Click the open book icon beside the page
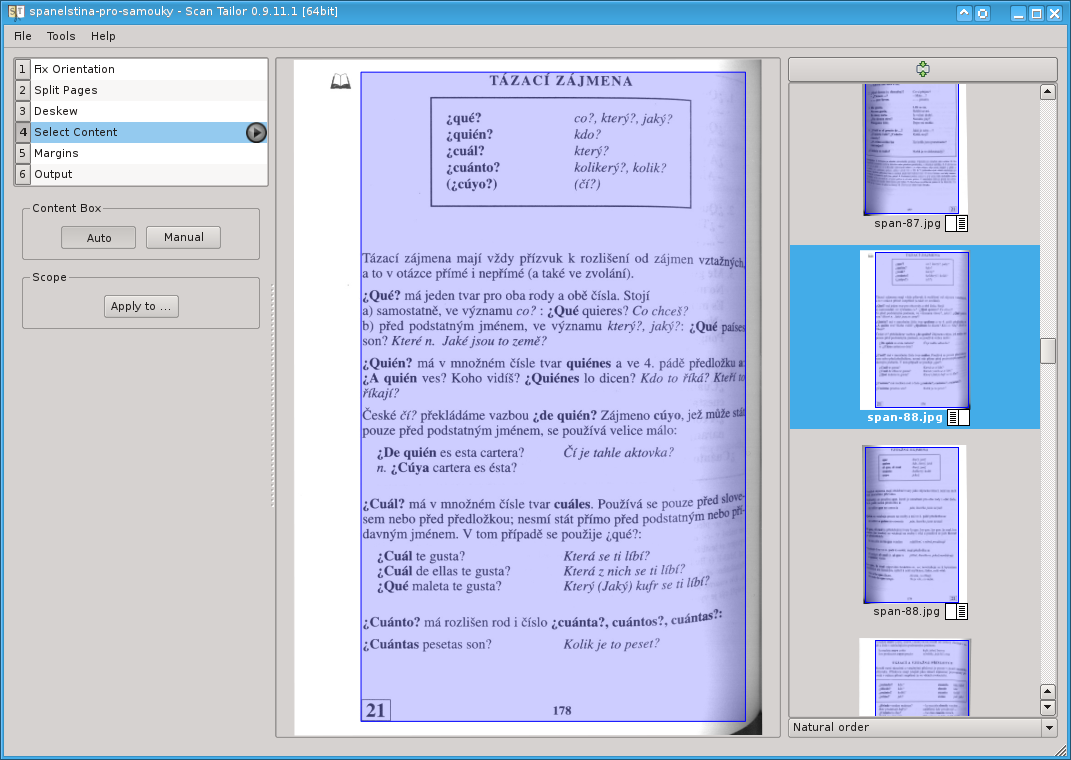The image size is (1071, 760). 340,82
